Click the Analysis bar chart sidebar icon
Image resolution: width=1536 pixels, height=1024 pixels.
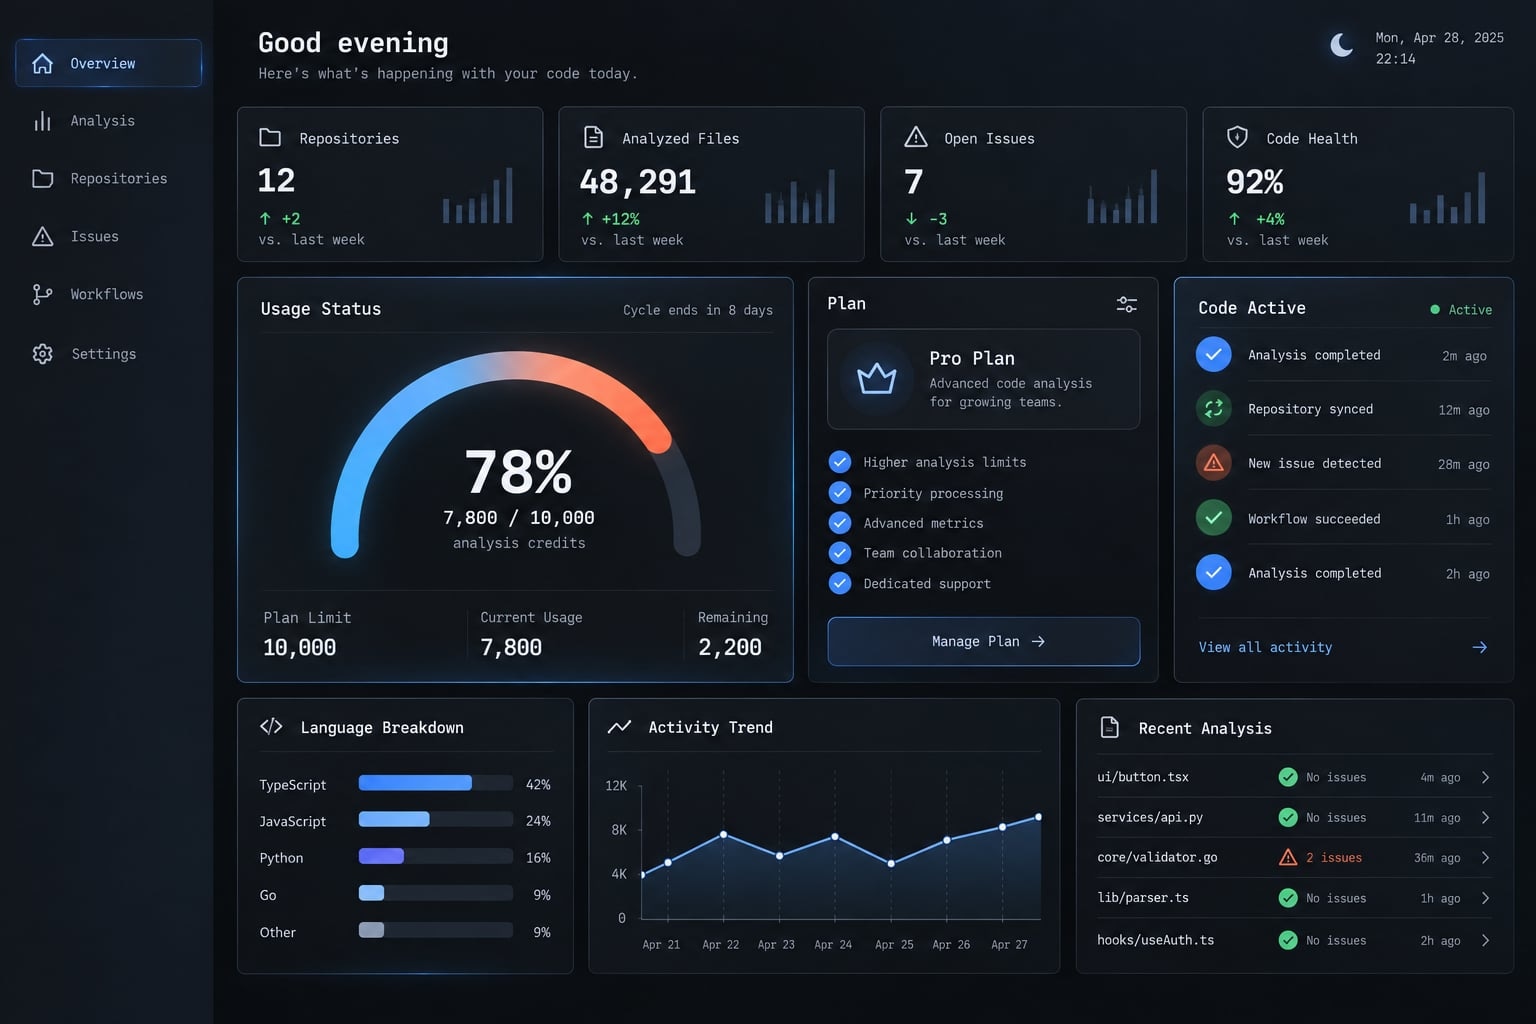[42, 121]
